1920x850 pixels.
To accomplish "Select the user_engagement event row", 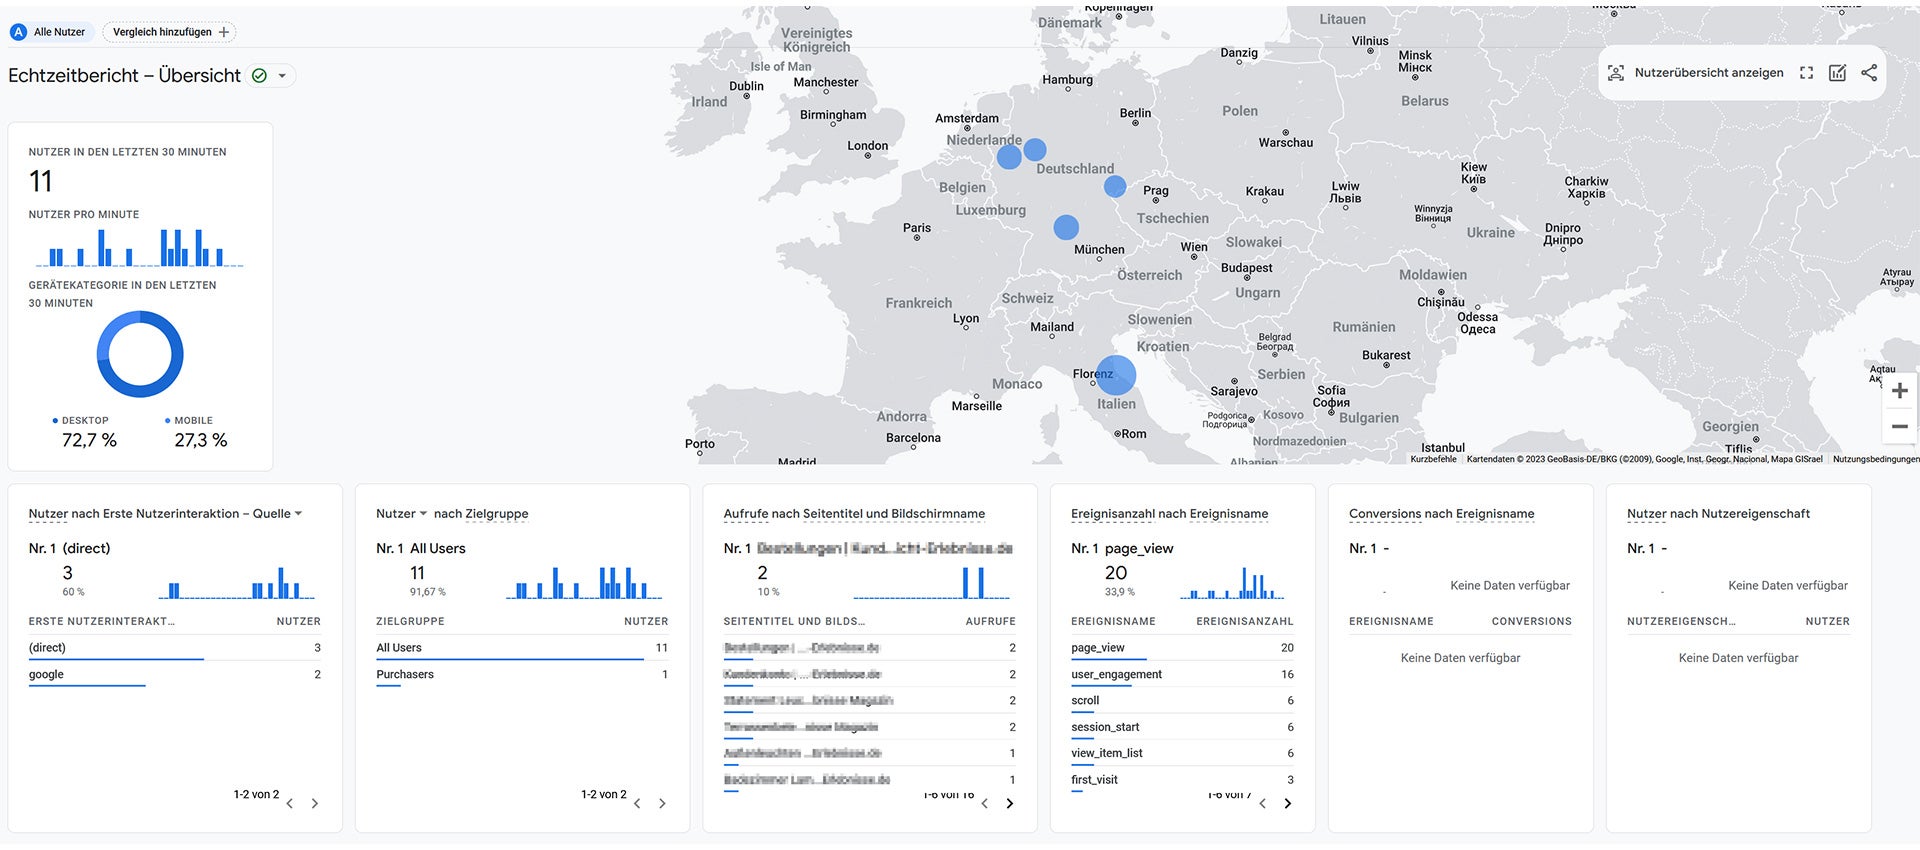I will [x=1182, y=675].
